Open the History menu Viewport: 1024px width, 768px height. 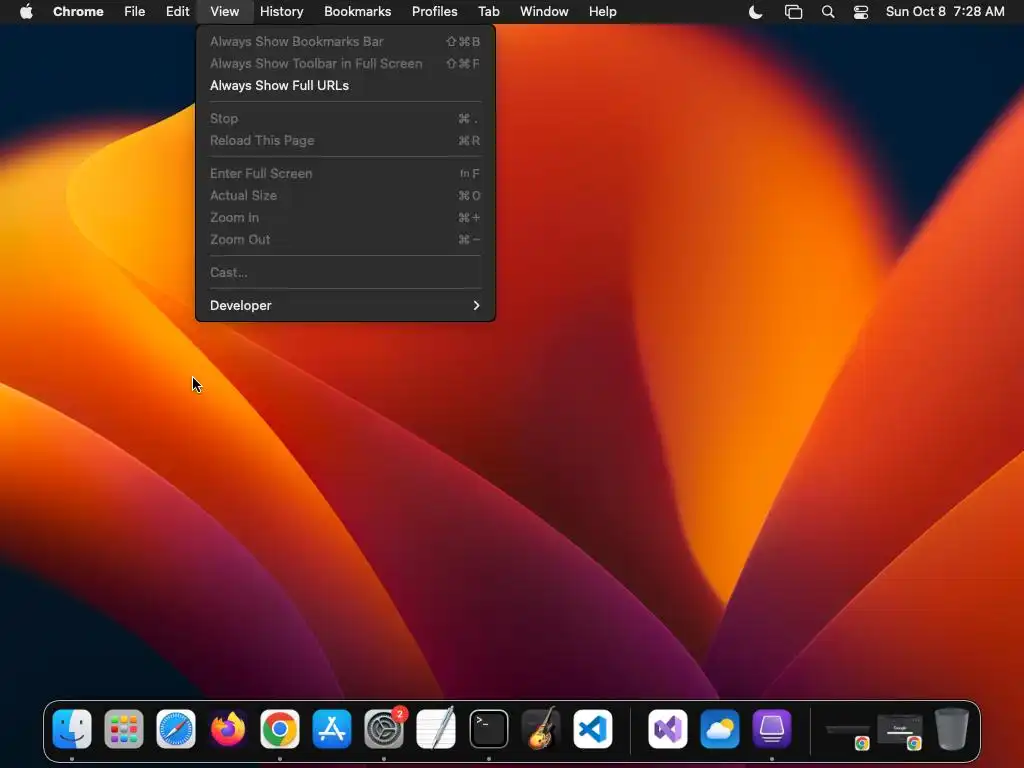click(281, 11)
